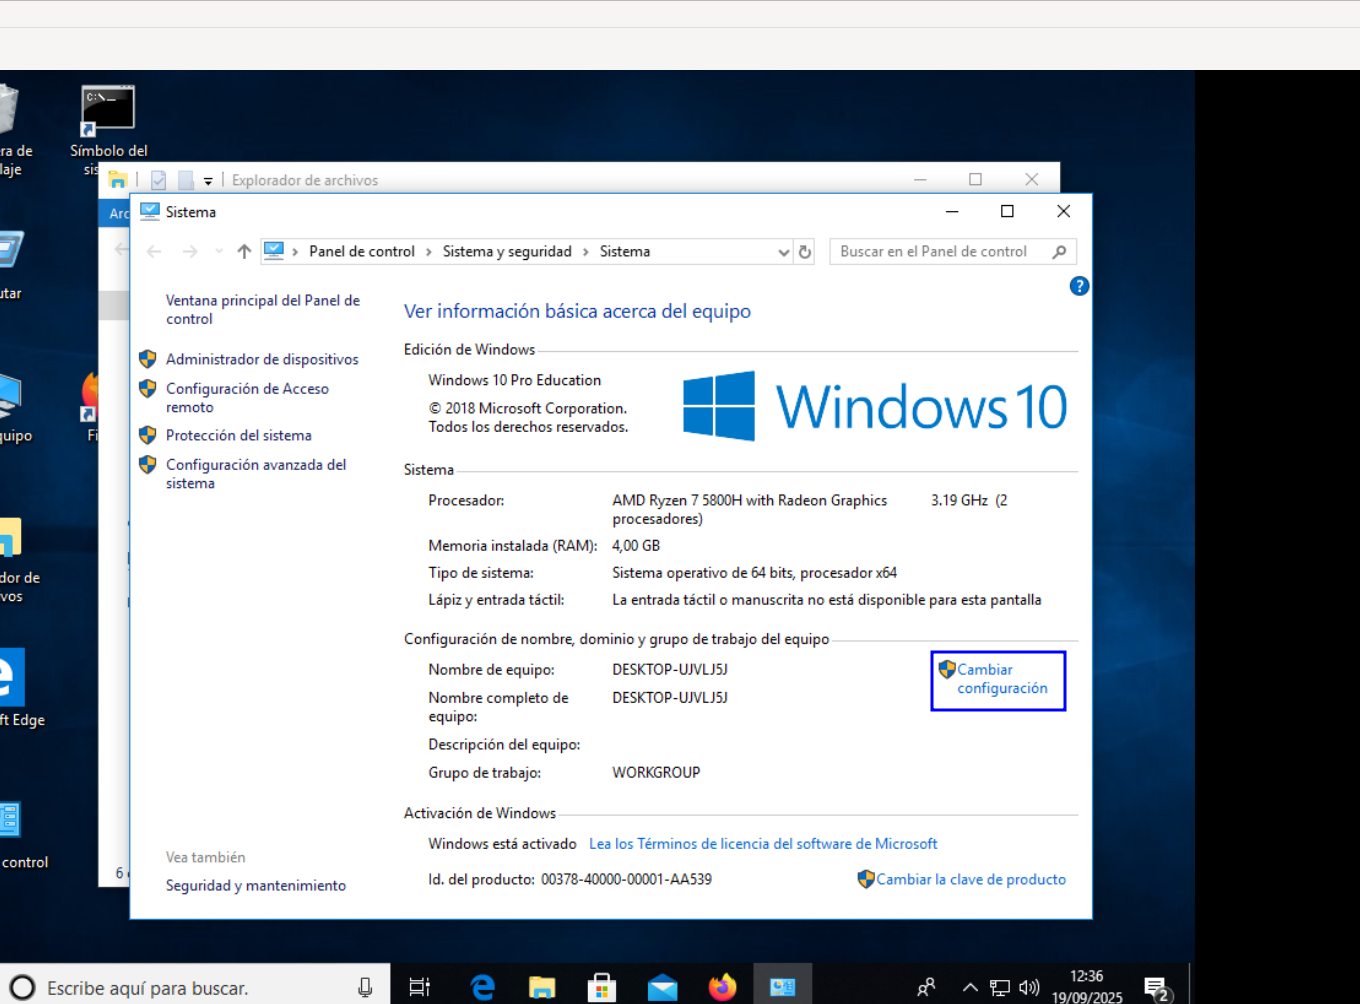This screenshot has height=1004, width=1360.
Task: Open the notification center icon
Action: pos(1157,988)
